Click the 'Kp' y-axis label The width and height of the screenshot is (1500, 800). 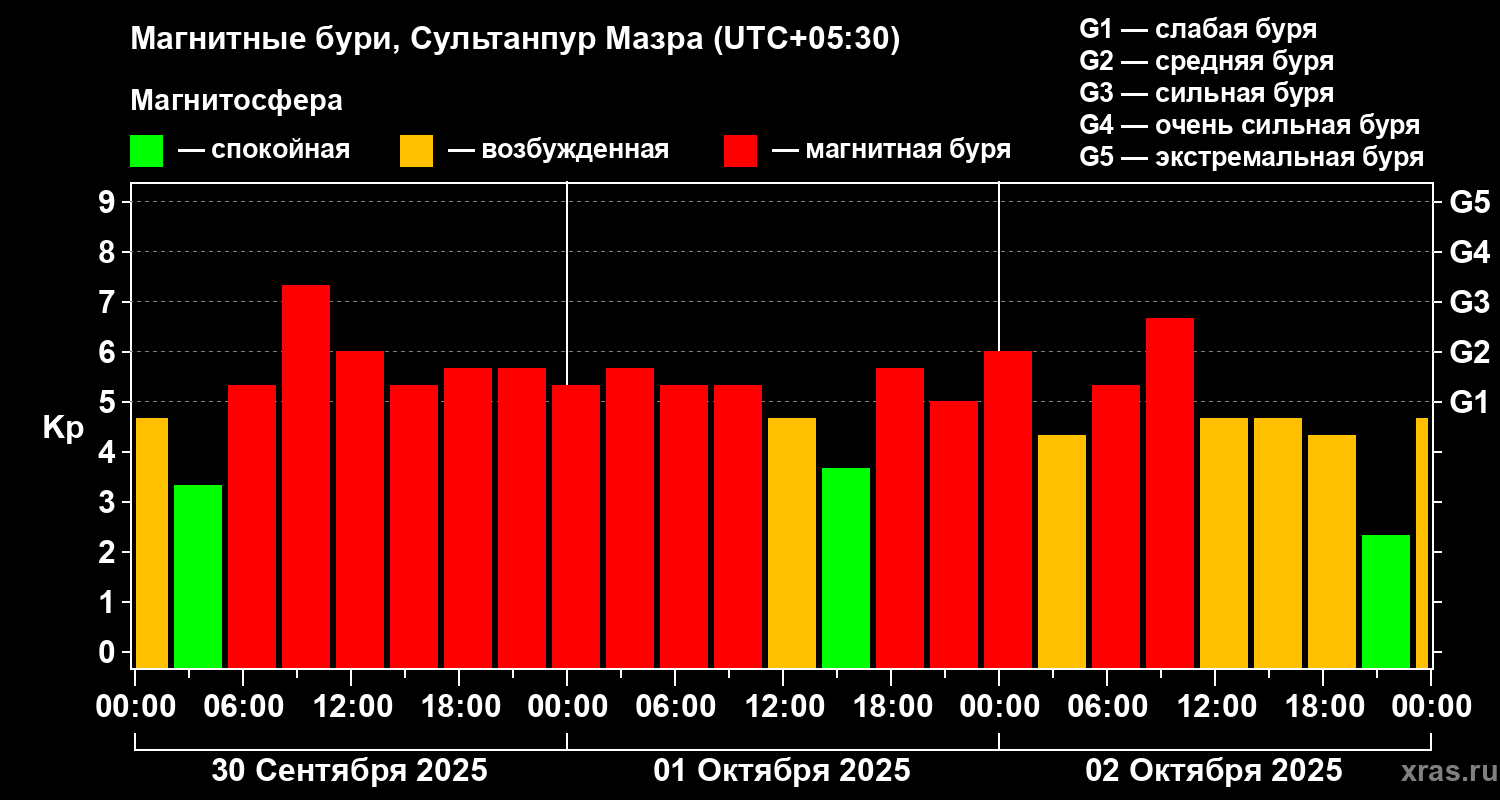[63, 427]
